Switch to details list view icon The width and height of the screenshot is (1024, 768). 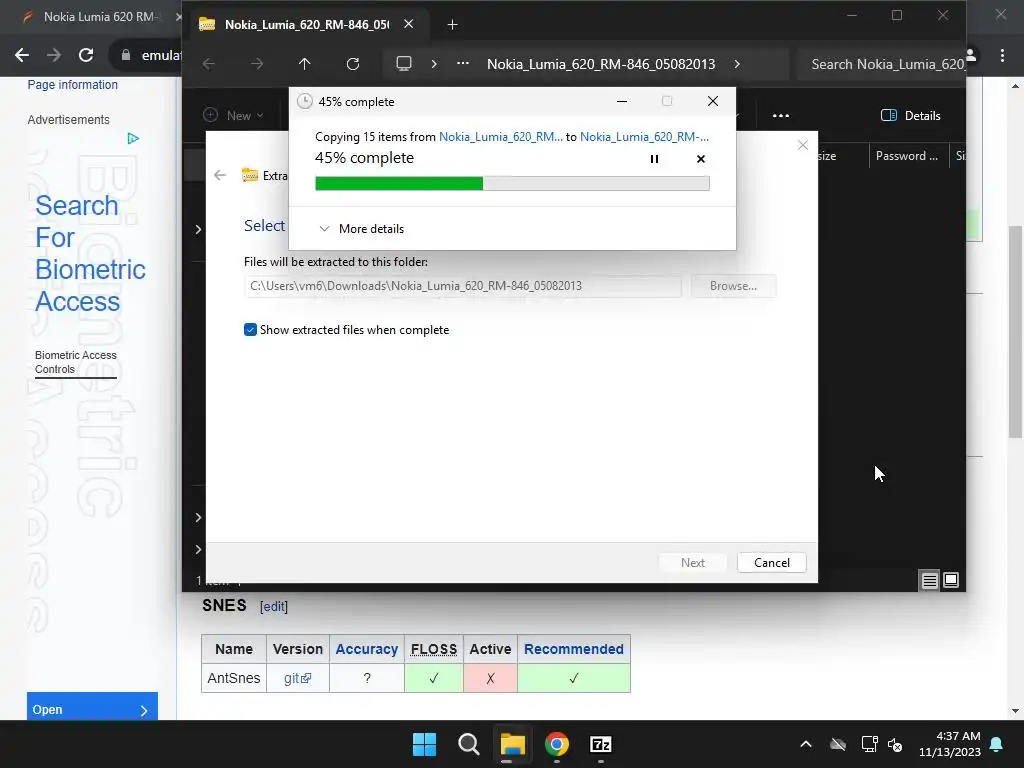(x=929, y=580)
